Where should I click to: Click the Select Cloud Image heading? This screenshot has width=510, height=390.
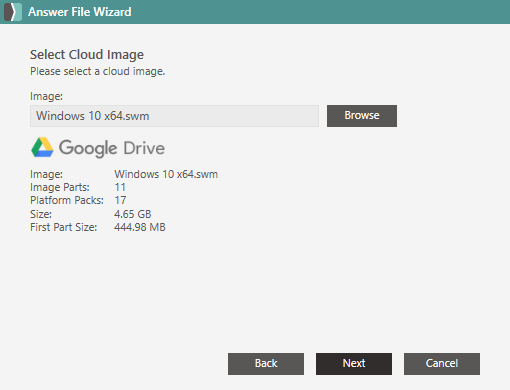[x=87, y=55]
